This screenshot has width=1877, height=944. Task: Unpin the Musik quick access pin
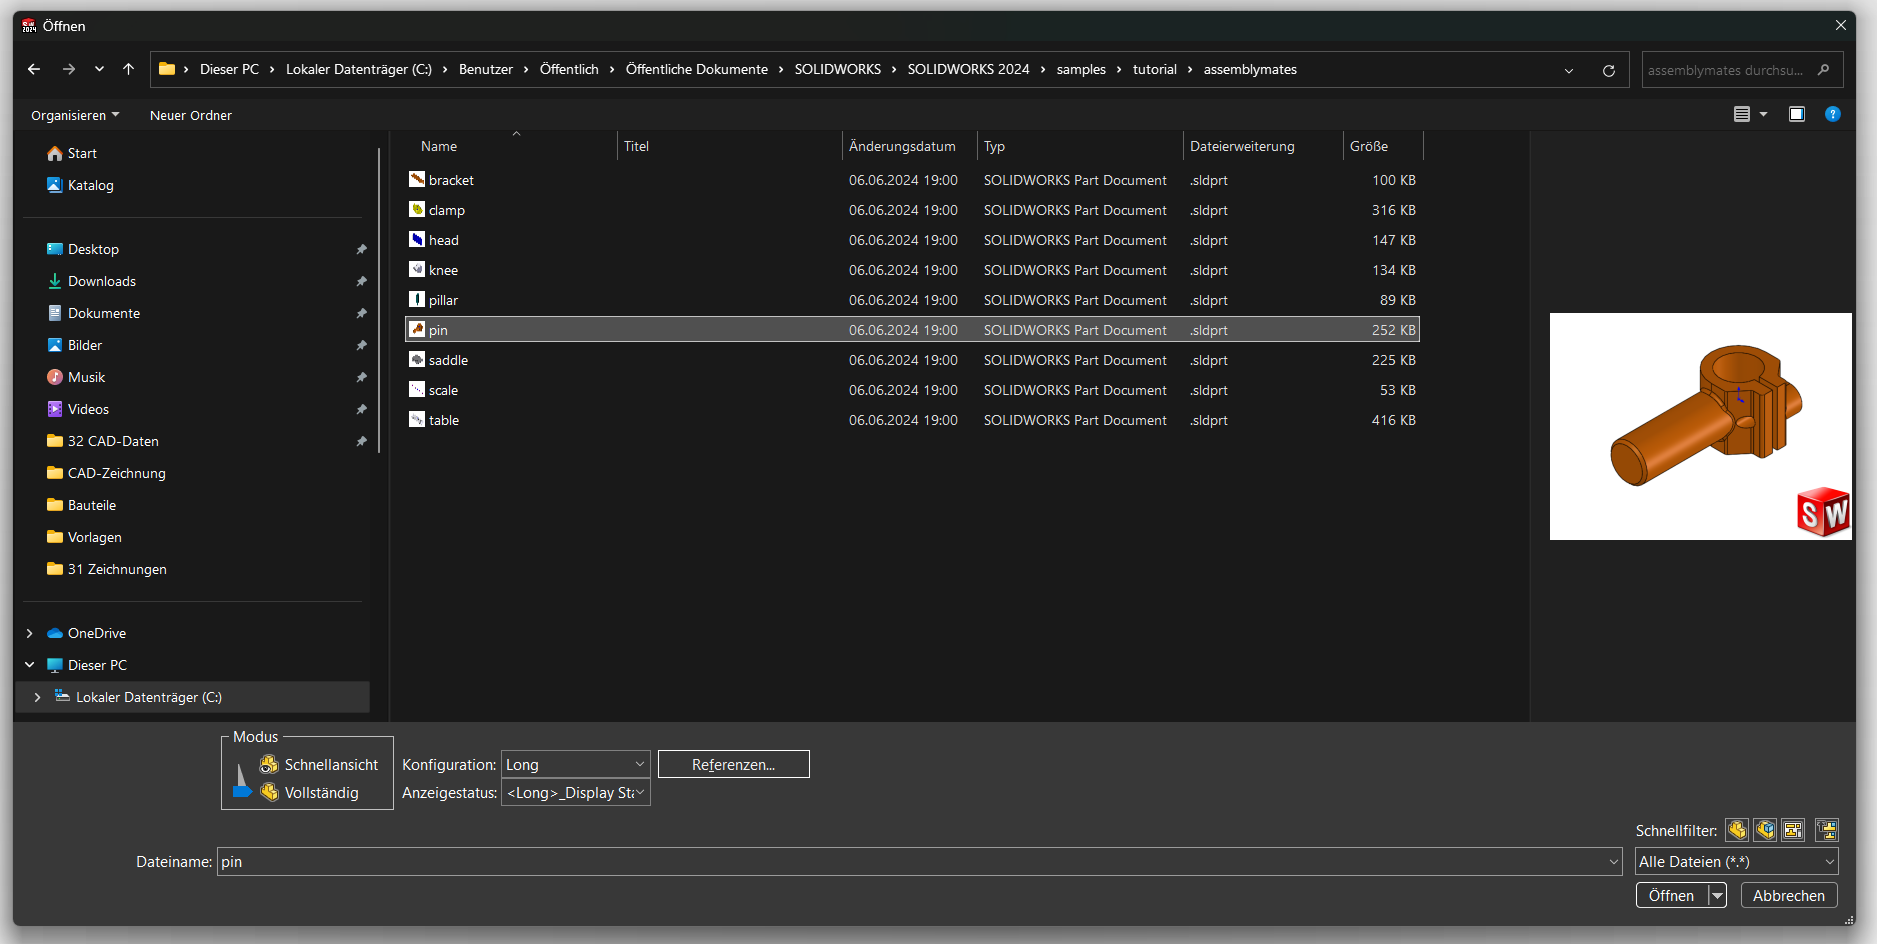(x=361, y=377)
